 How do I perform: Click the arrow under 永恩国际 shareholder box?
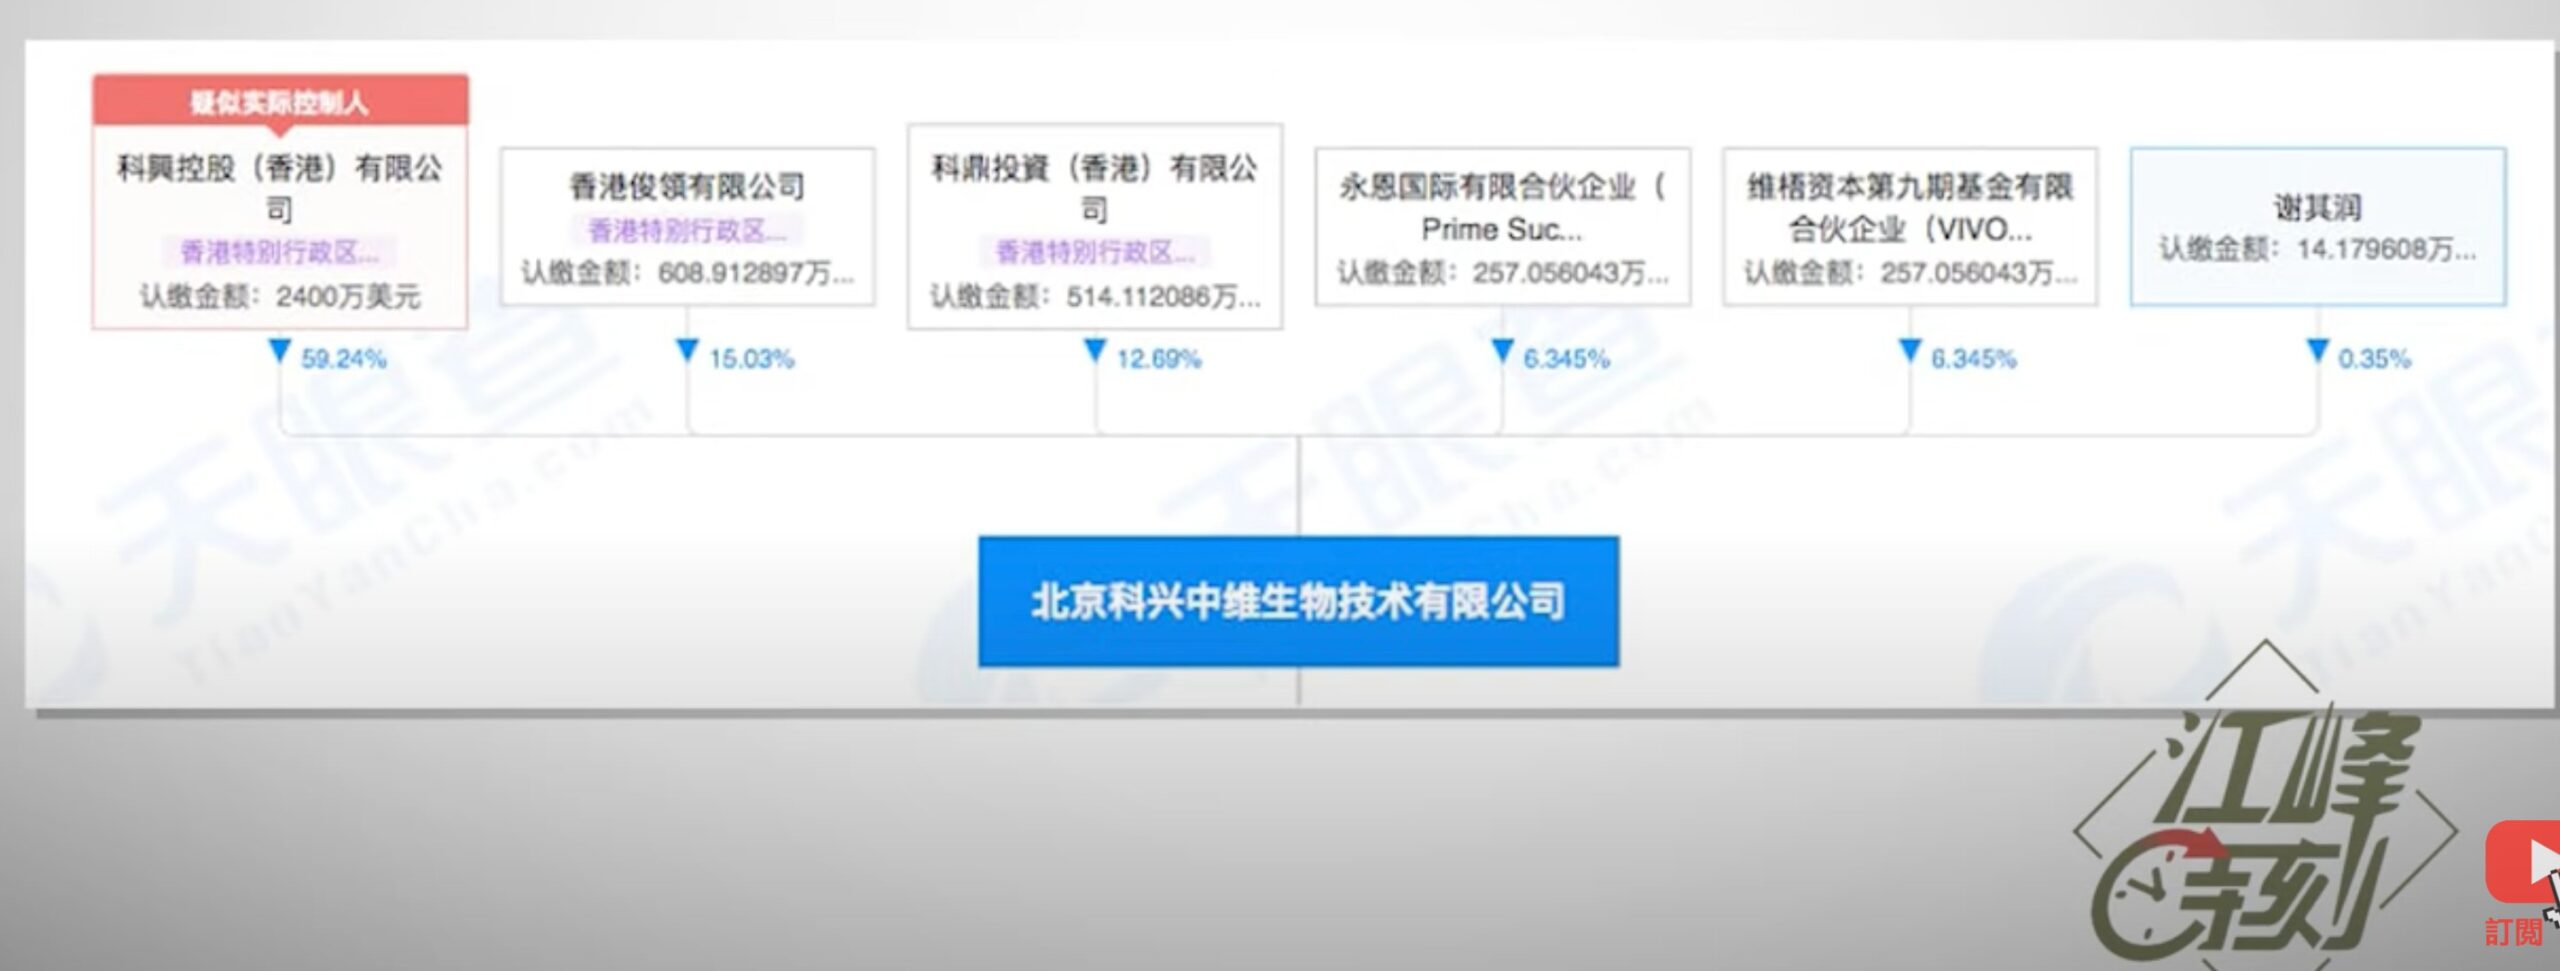1502,351
